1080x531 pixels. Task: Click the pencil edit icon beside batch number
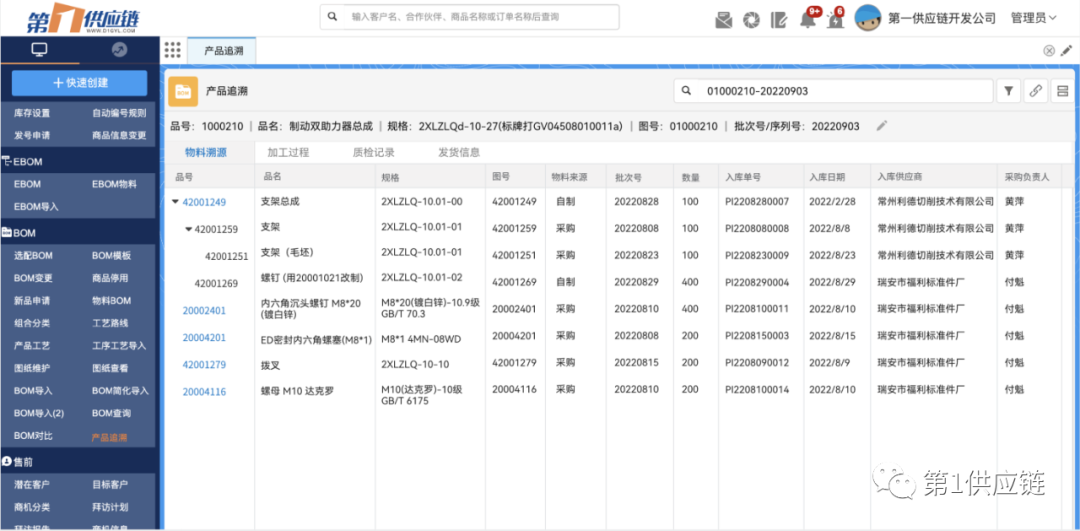click(x=882, y=125)
